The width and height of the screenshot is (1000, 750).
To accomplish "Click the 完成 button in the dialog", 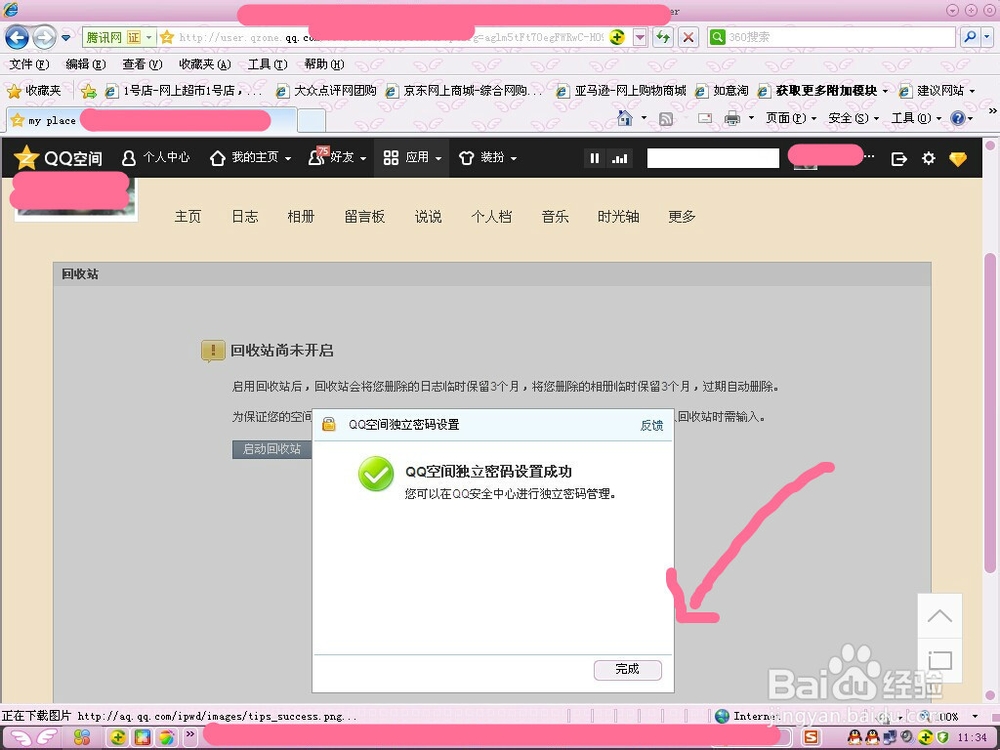I will [x=627, y=670].
